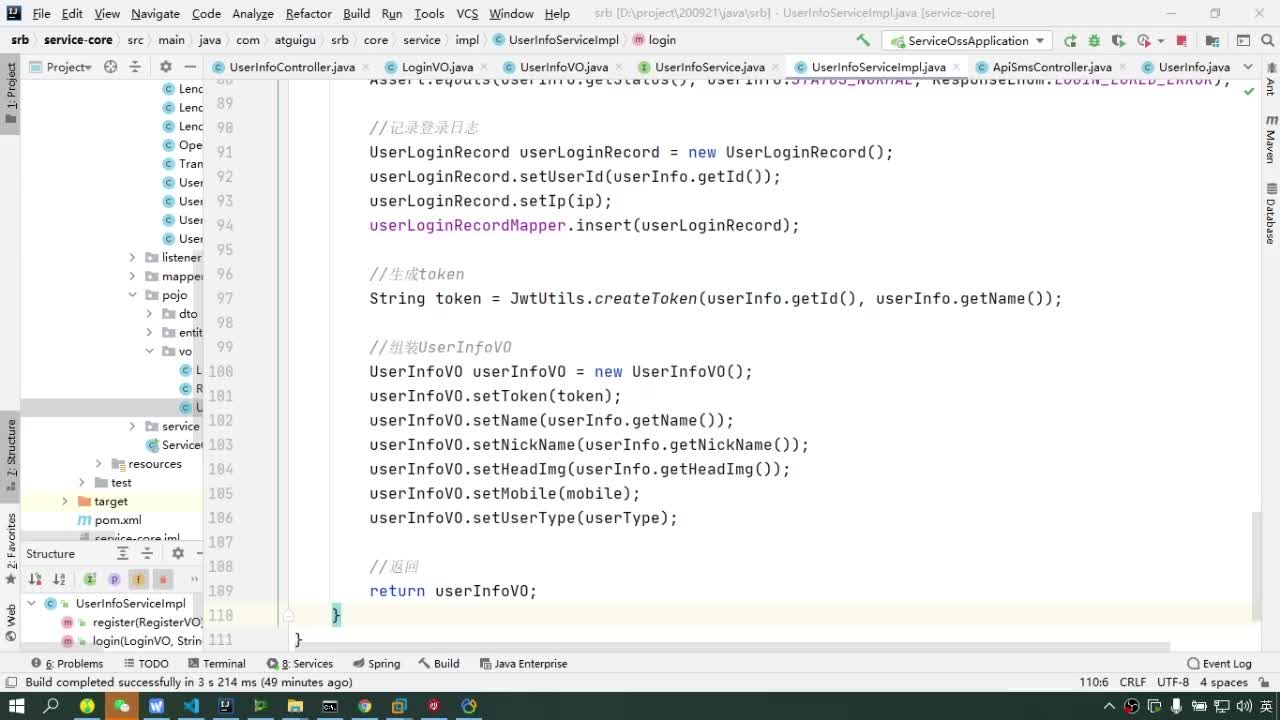
Task: Select pom.xml in project tree
Action: pyautogui.click(x=118, y=520)
